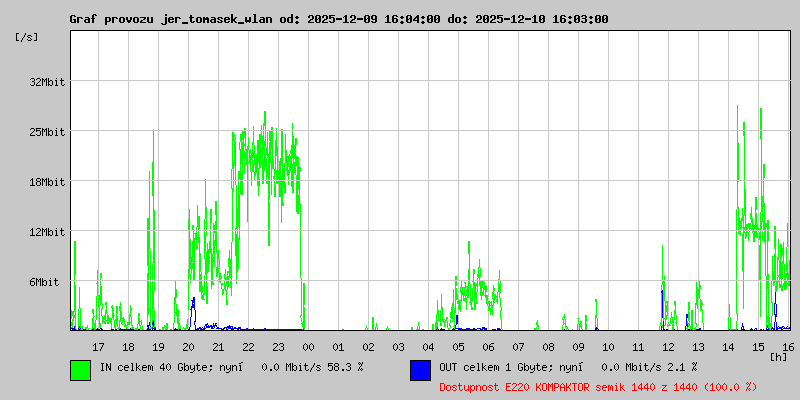Image resolution: width=800 pixels, height=400 pixels.
Task: Click the [/s] unit label
Action: (27, 37)
